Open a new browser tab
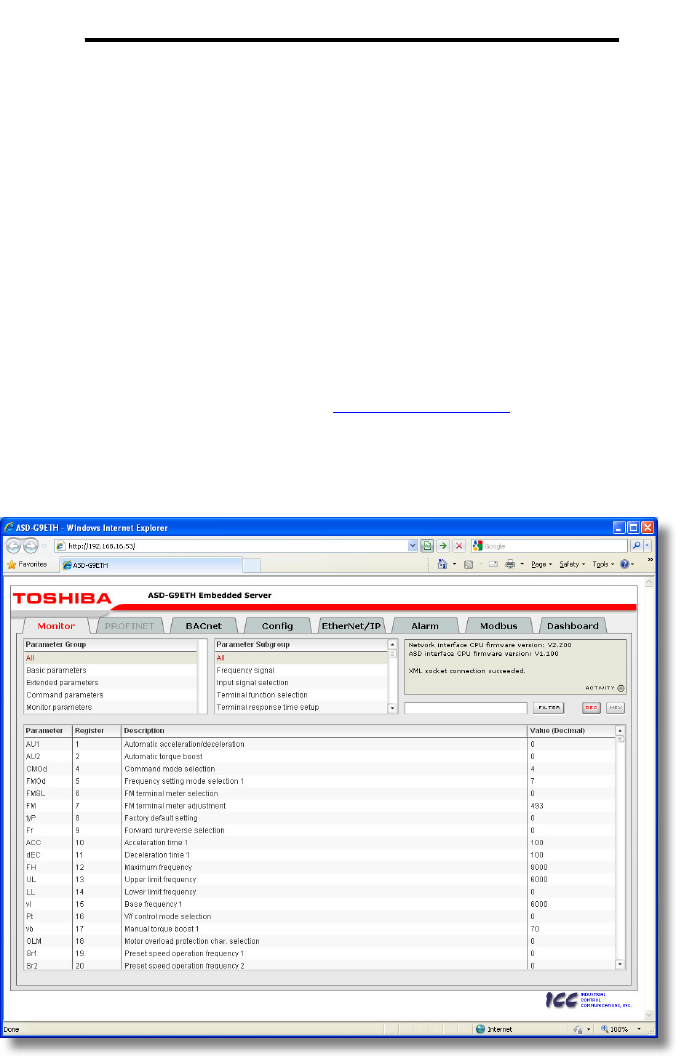676x1056 pixels. coord(251,565)
